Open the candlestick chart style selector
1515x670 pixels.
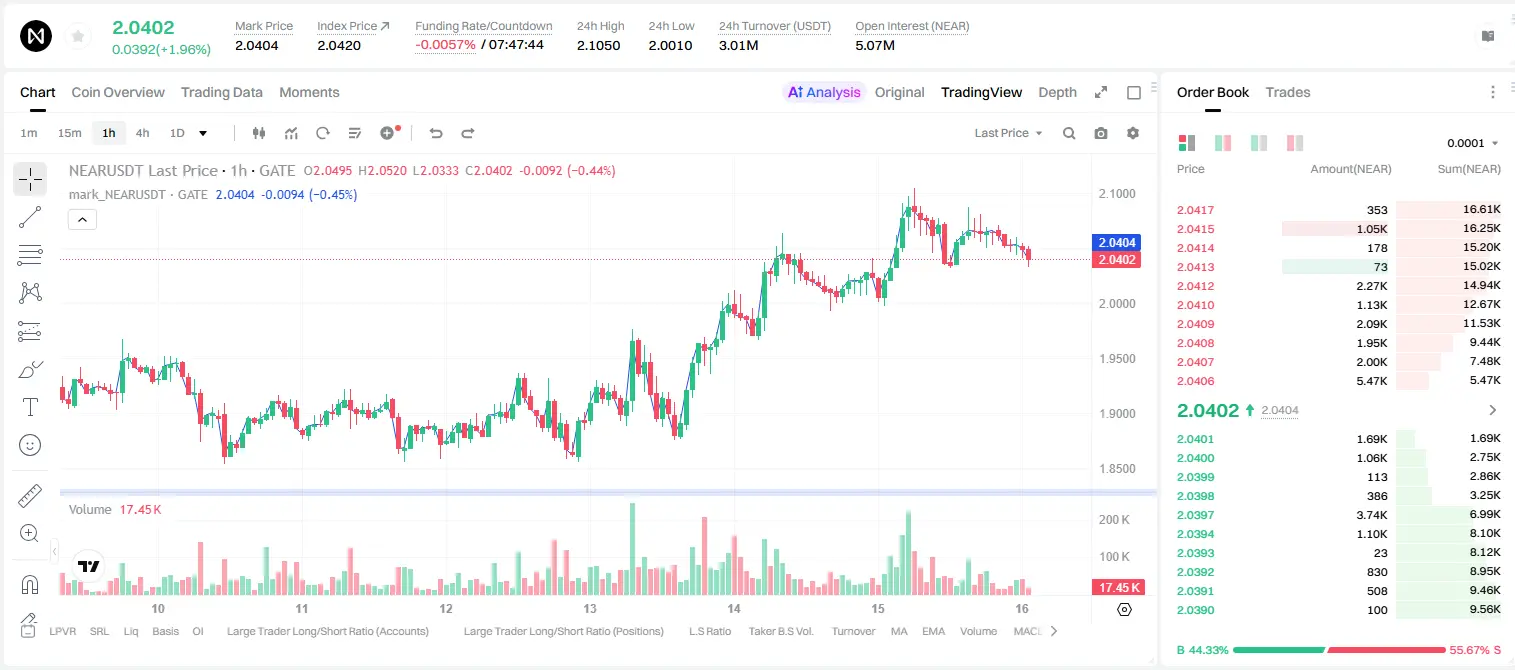click(x=259, y=133)
